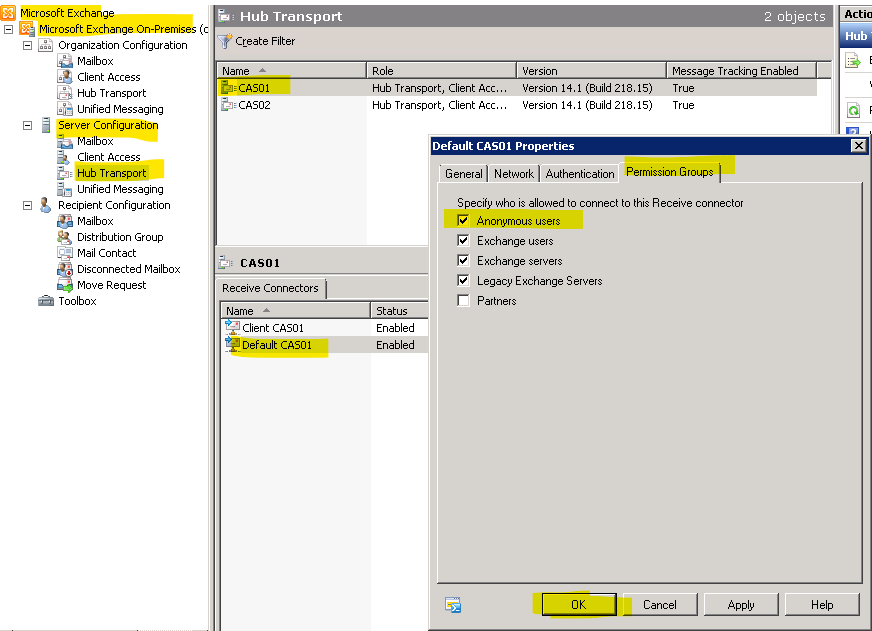Click the Client CAS01 connector icon

pyautogui.click(x=233, y=328)
